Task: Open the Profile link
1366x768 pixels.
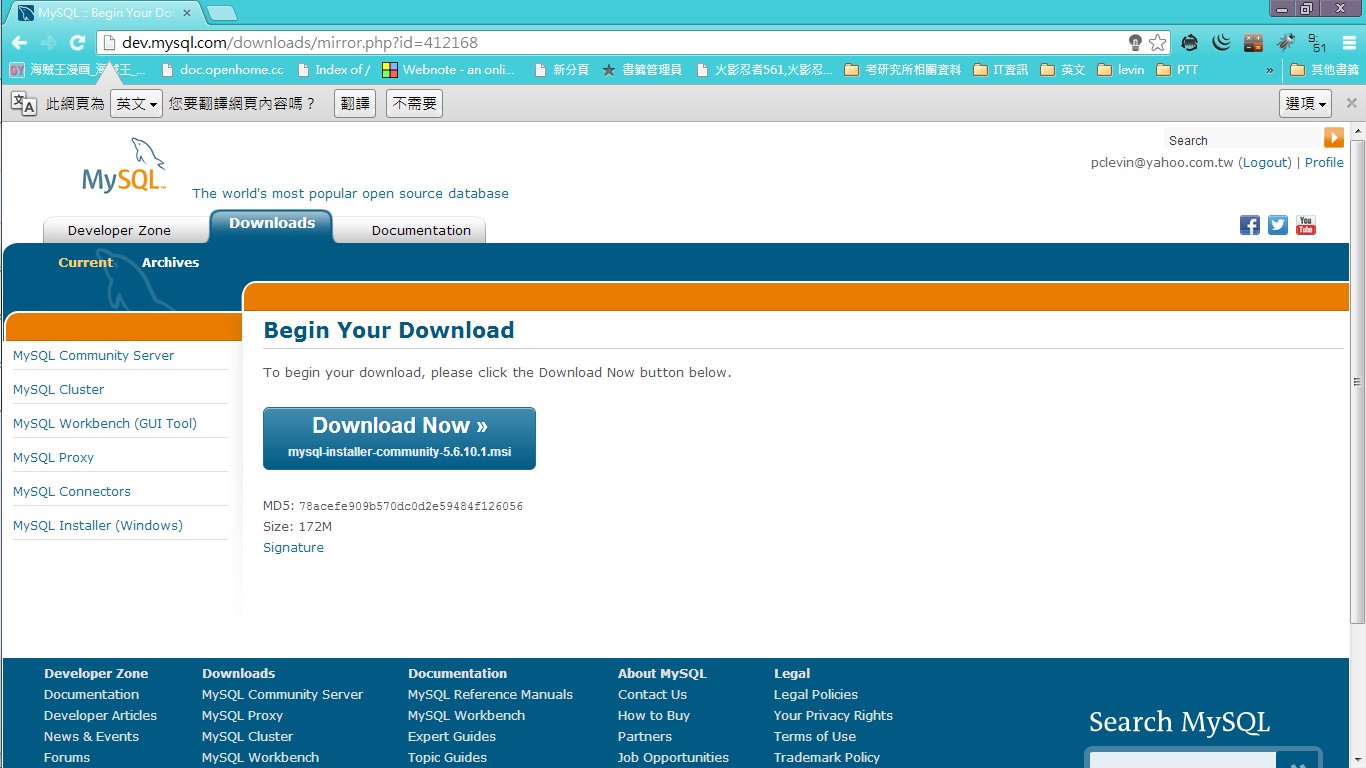Action: [1324, 162]
